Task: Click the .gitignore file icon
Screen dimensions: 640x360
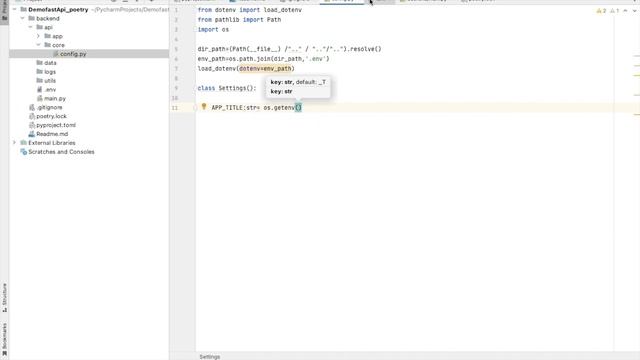Action: coord(32,107)
